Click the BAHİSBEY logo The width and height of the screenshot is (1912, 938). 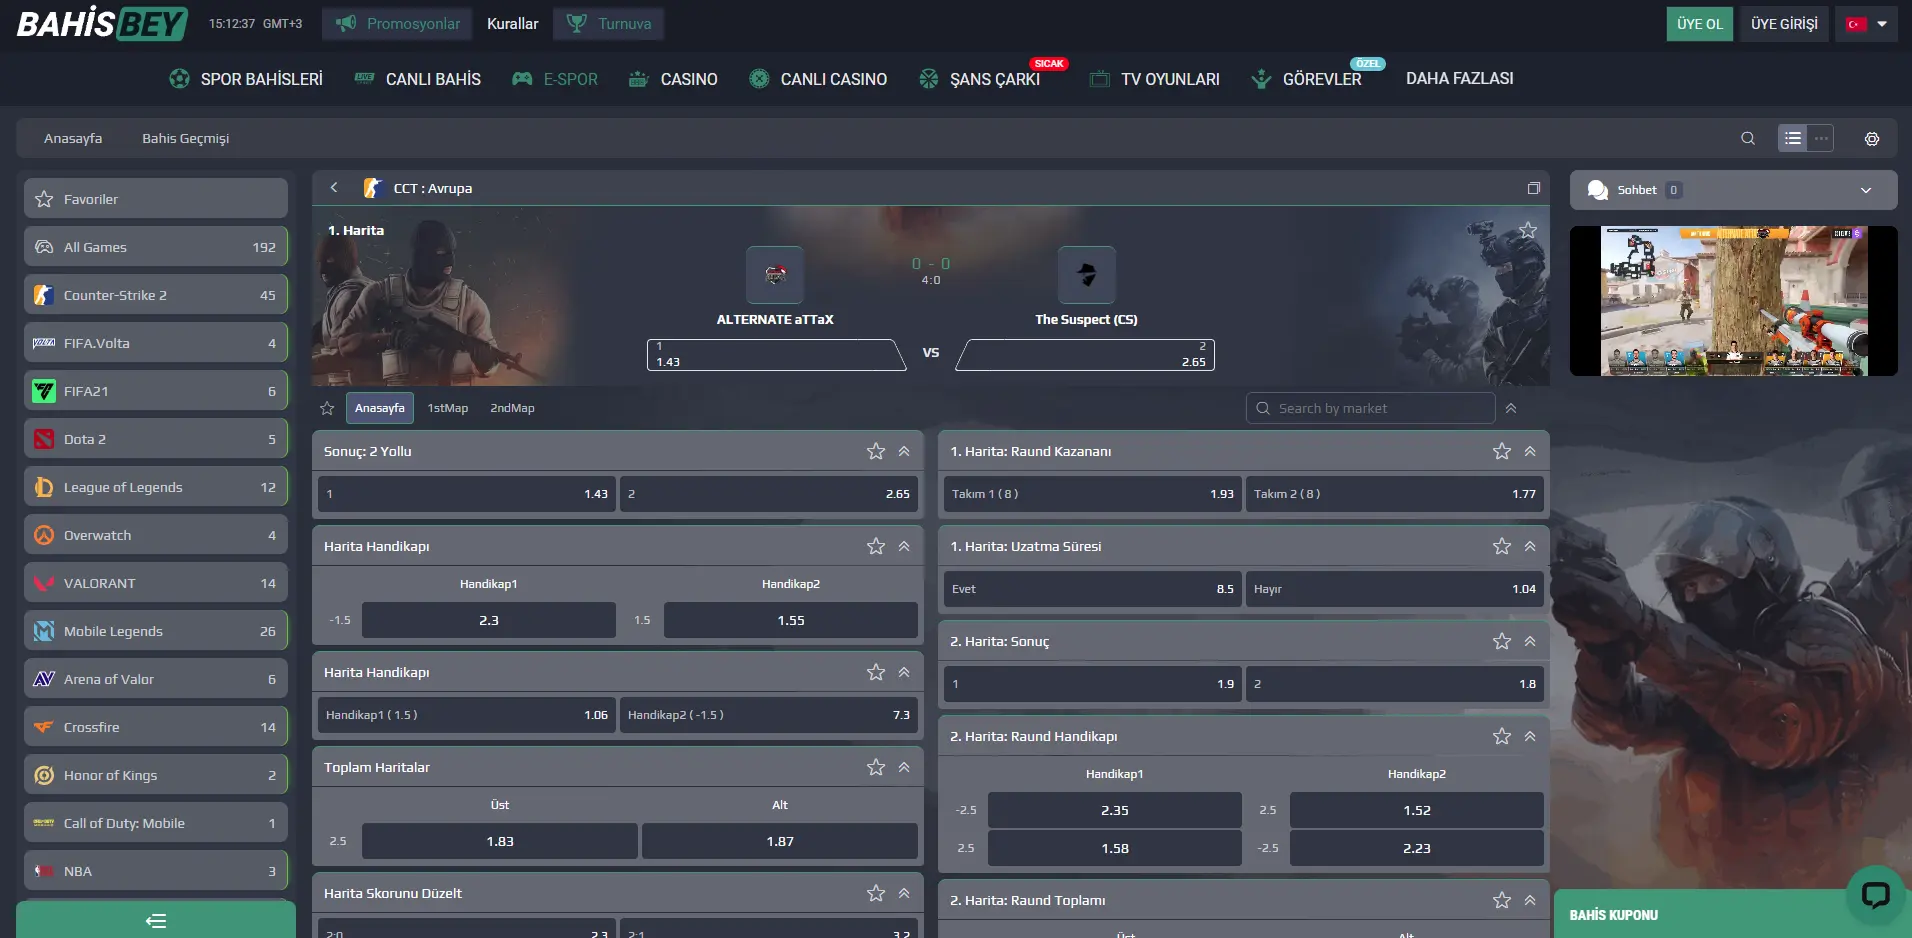pyautogui.click(x=102, y=23)
